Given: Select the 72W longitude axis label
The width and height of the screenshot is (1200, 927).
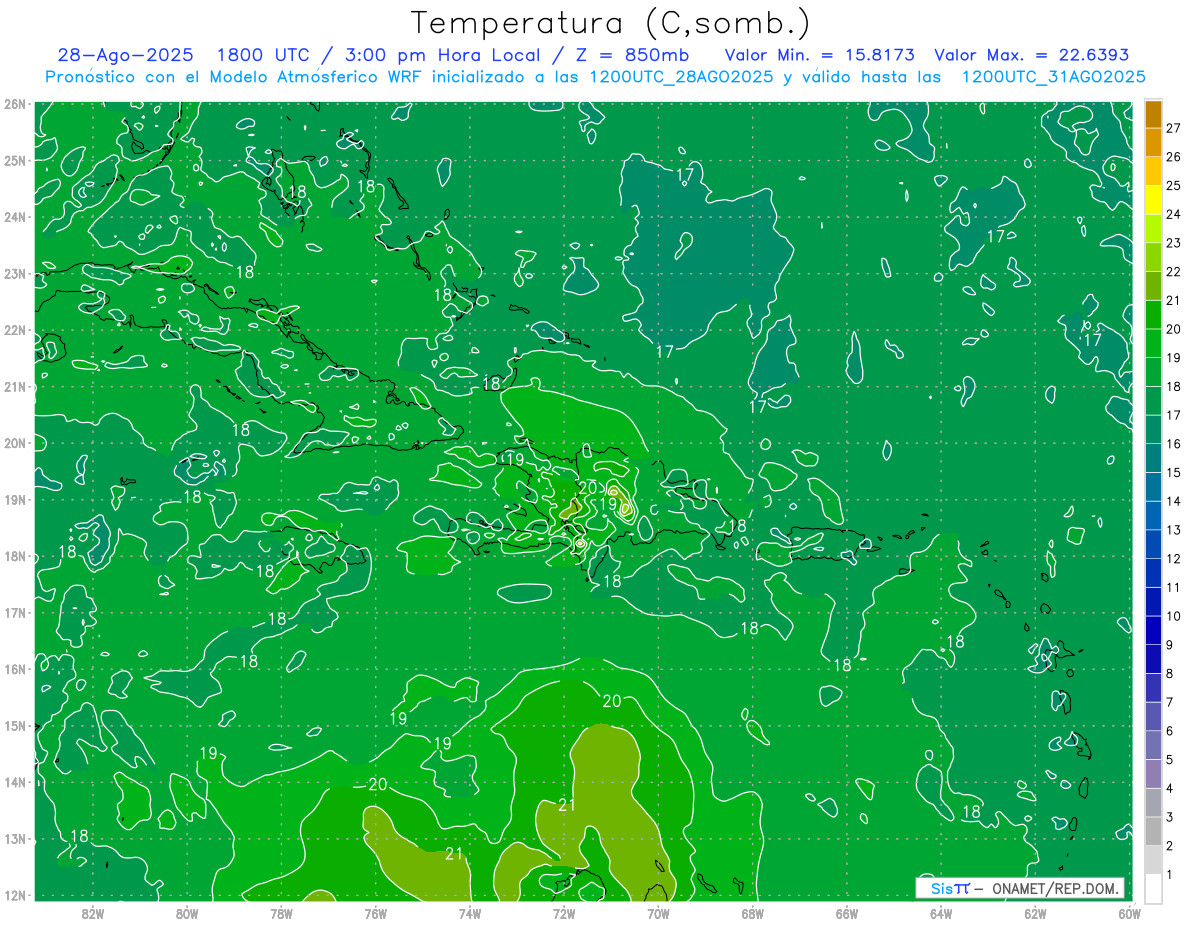Looking at the screenshot, I should [x=564, y=913].
